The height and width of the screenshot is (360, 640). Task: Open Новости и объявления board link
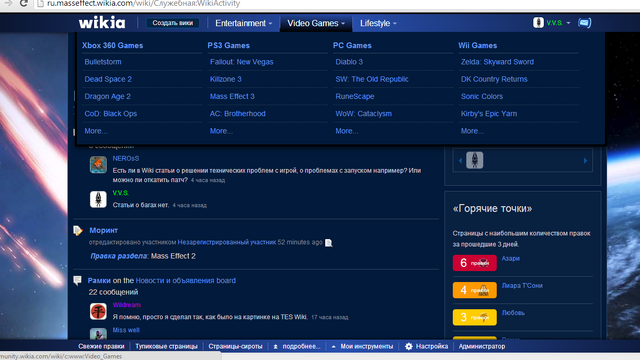185,281
